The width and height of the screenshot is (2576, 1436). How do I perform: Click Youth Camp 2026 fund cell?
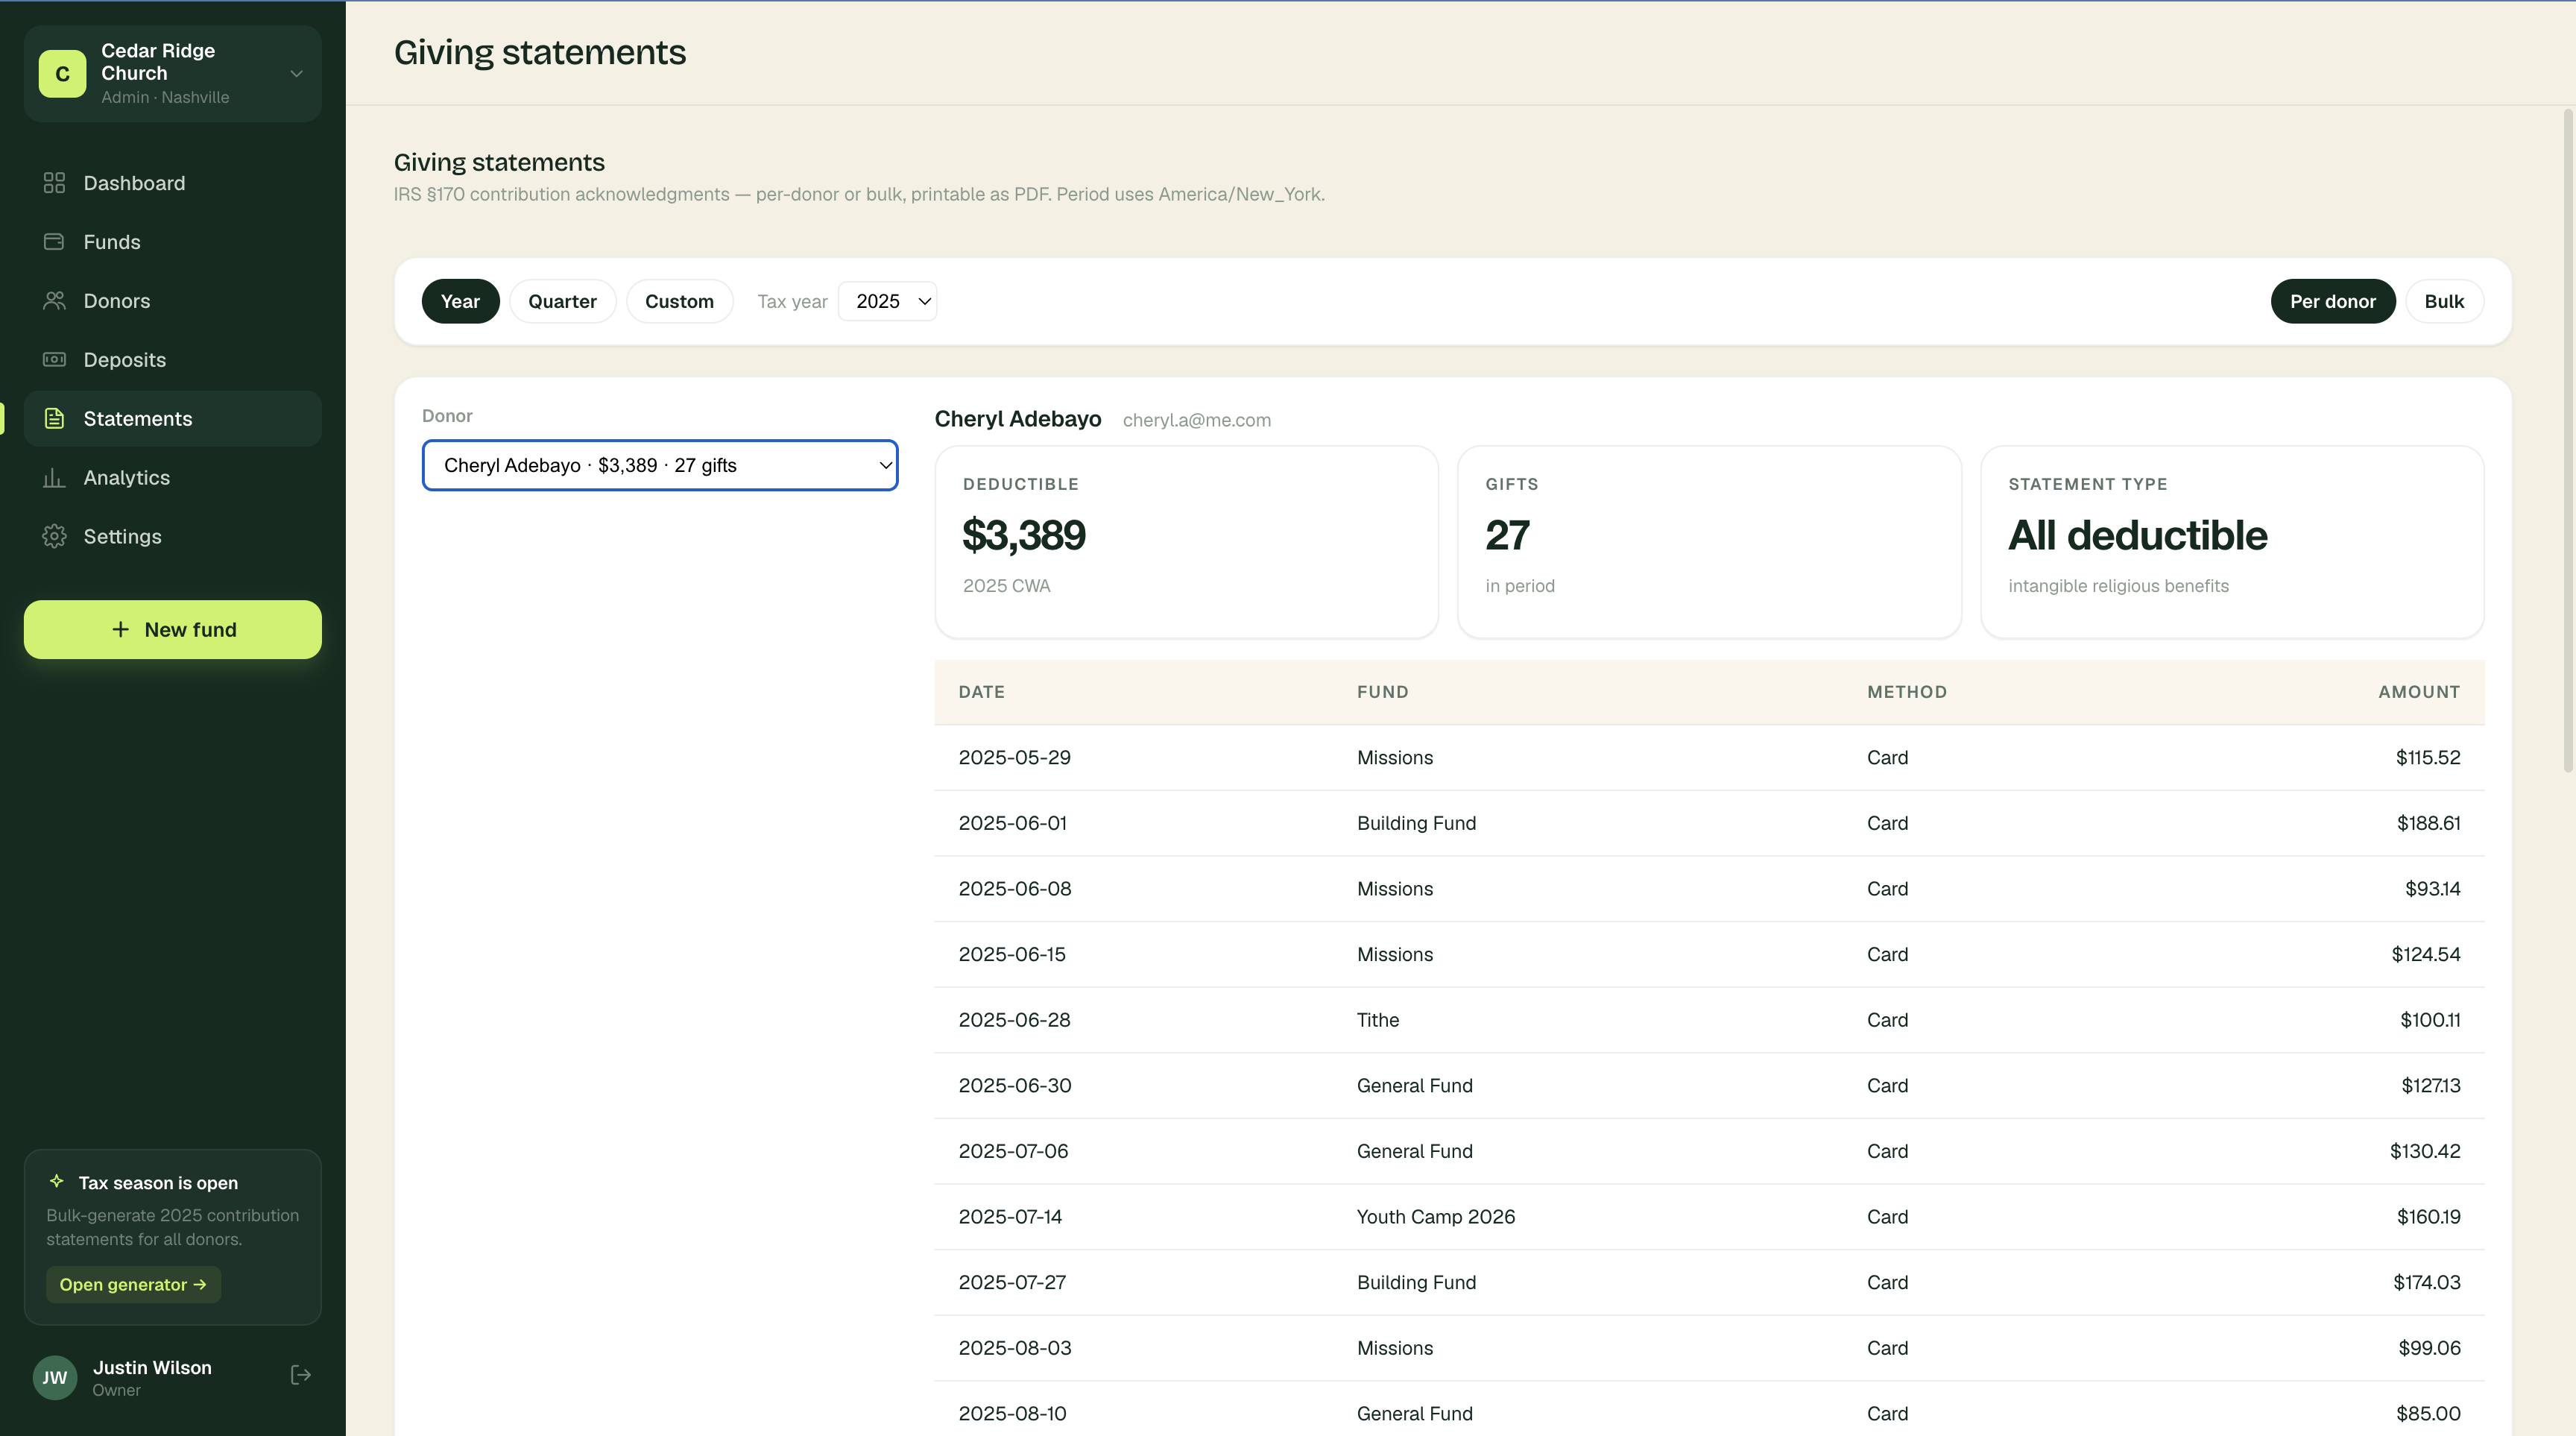pos(1435,1217)
